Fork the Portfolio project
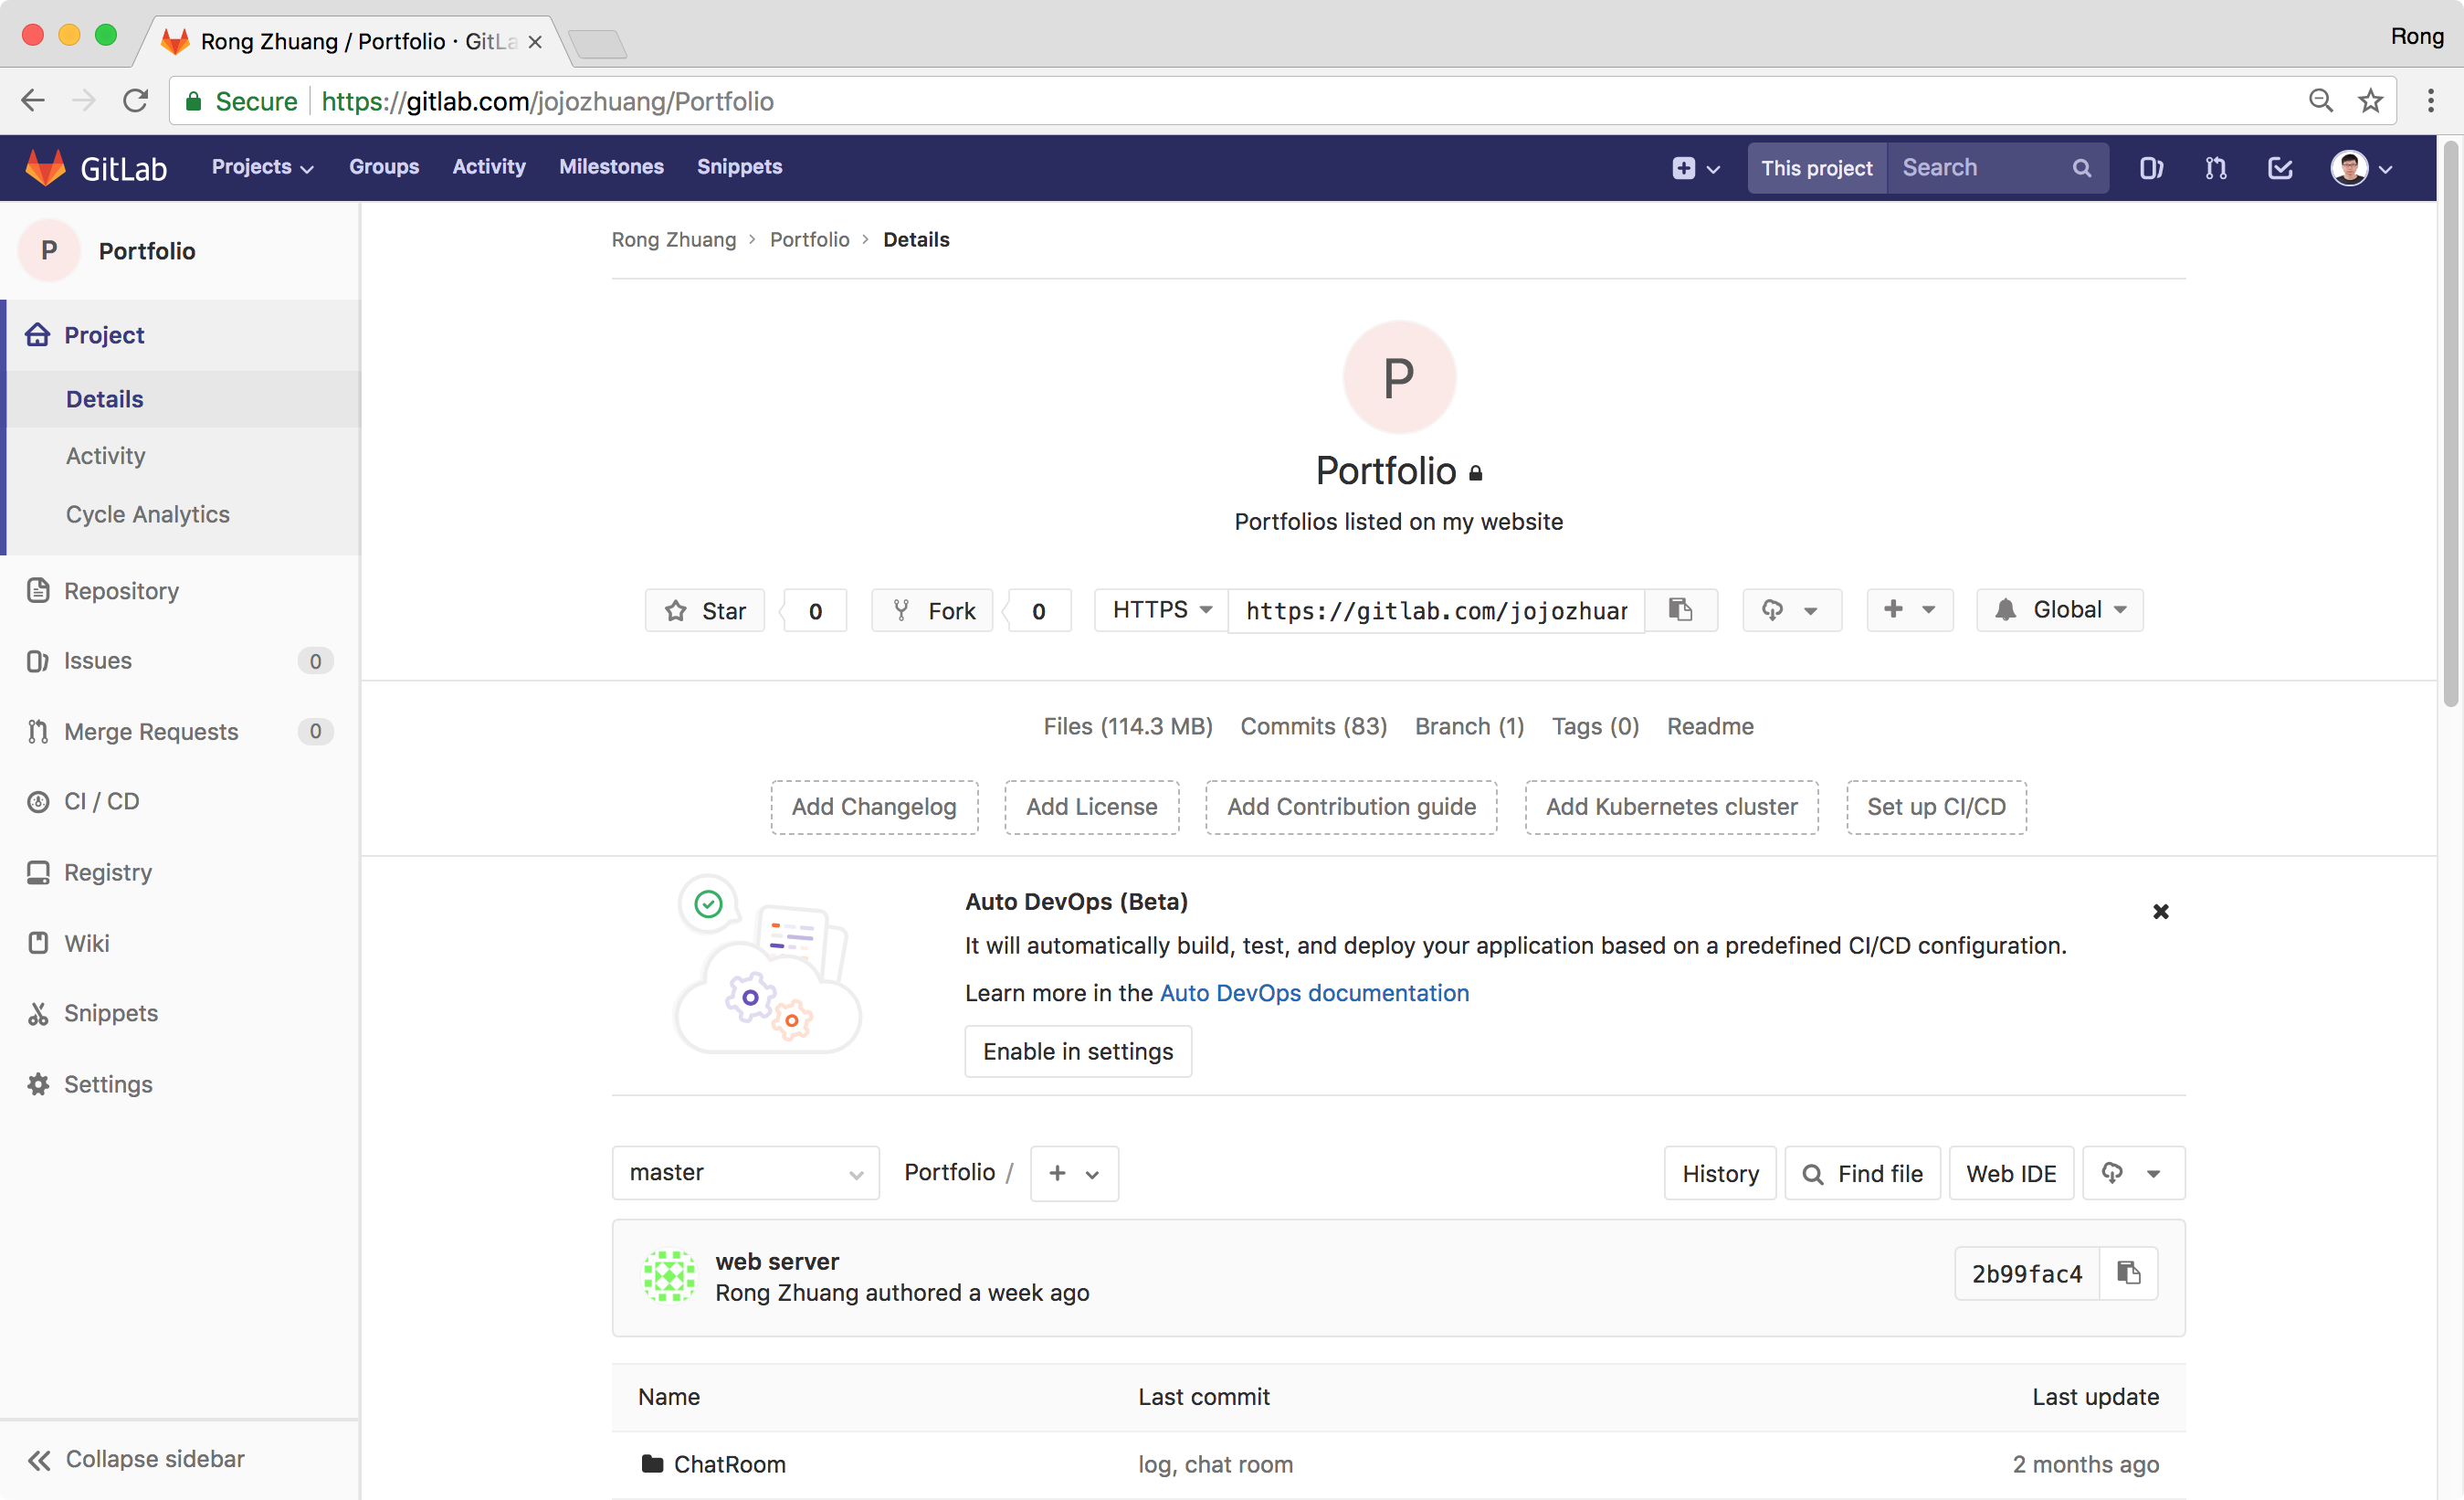This screenshot has width=2464, height=1500. 933,610
